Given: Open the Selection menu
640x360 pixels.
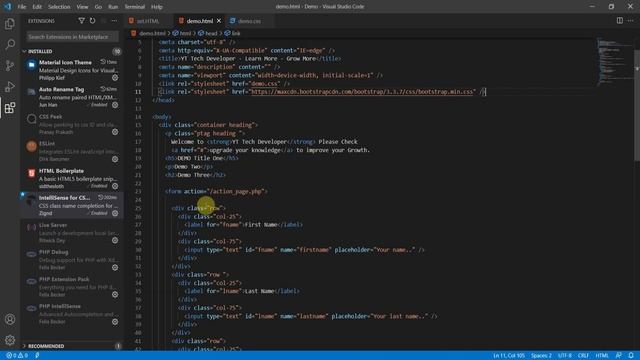Looking at the screenshot, I should [x=59, y=7].
